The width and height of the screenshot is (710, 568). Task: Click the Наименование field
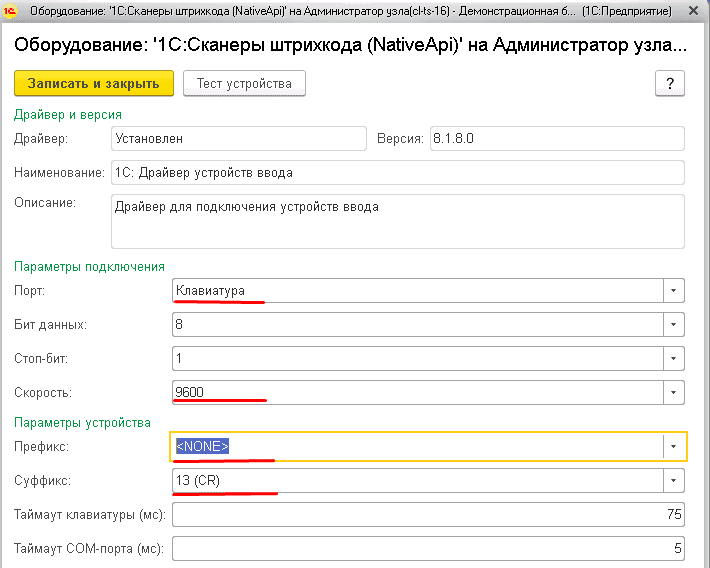coord(398,173)
